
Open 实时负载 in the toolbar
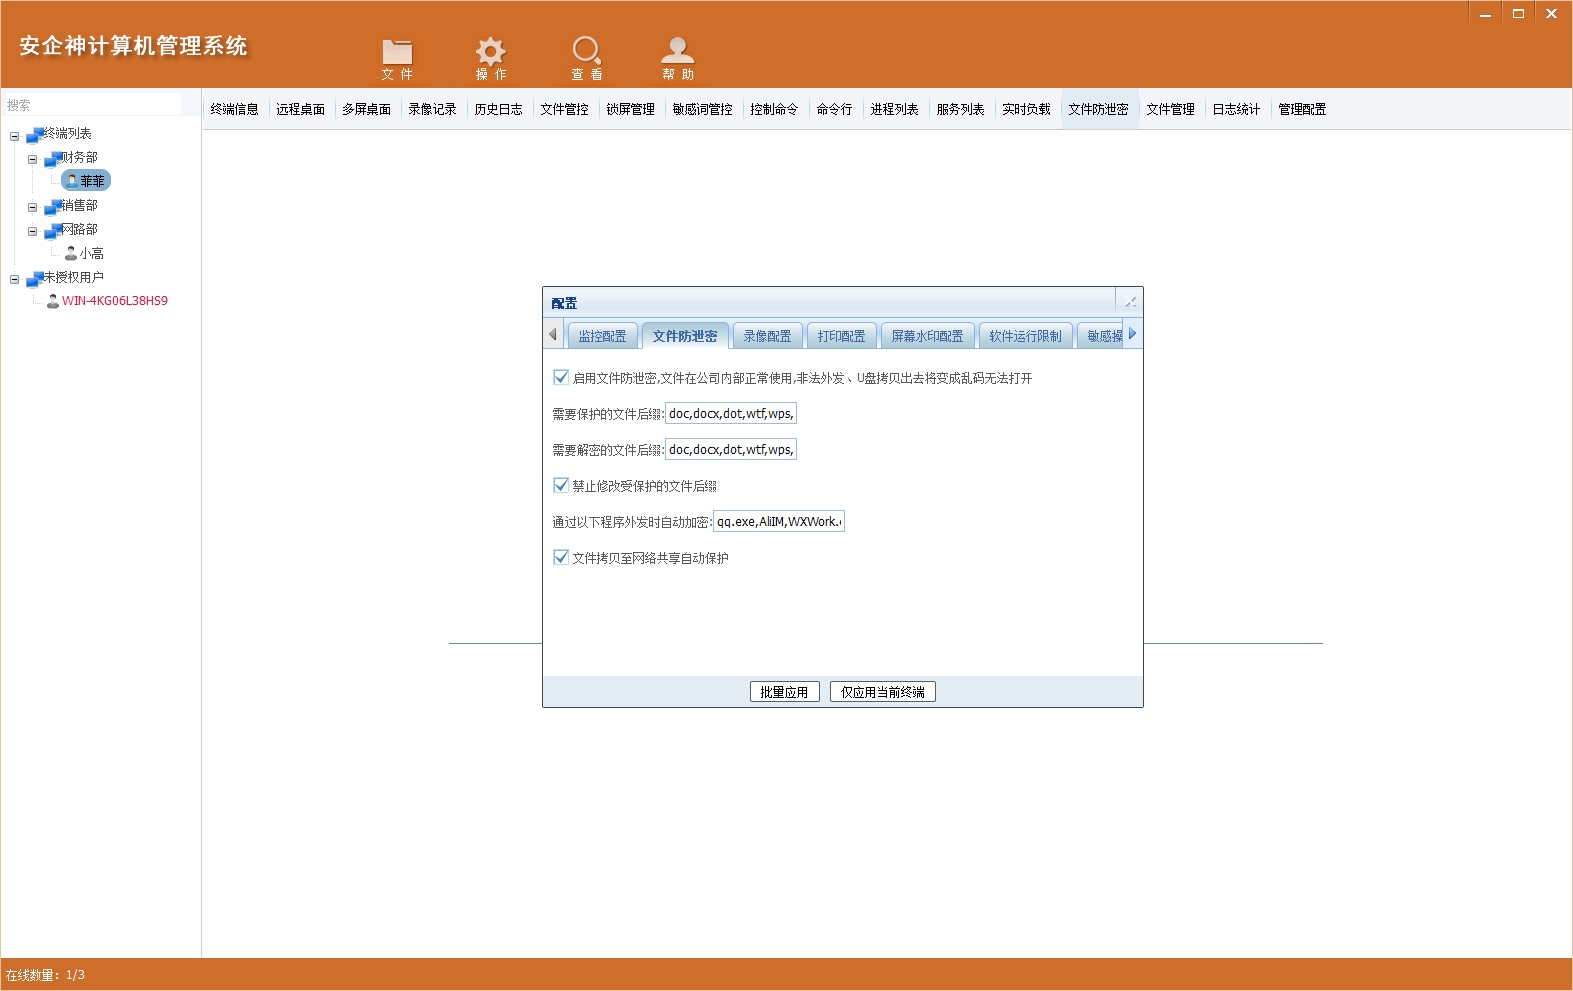1027,109
